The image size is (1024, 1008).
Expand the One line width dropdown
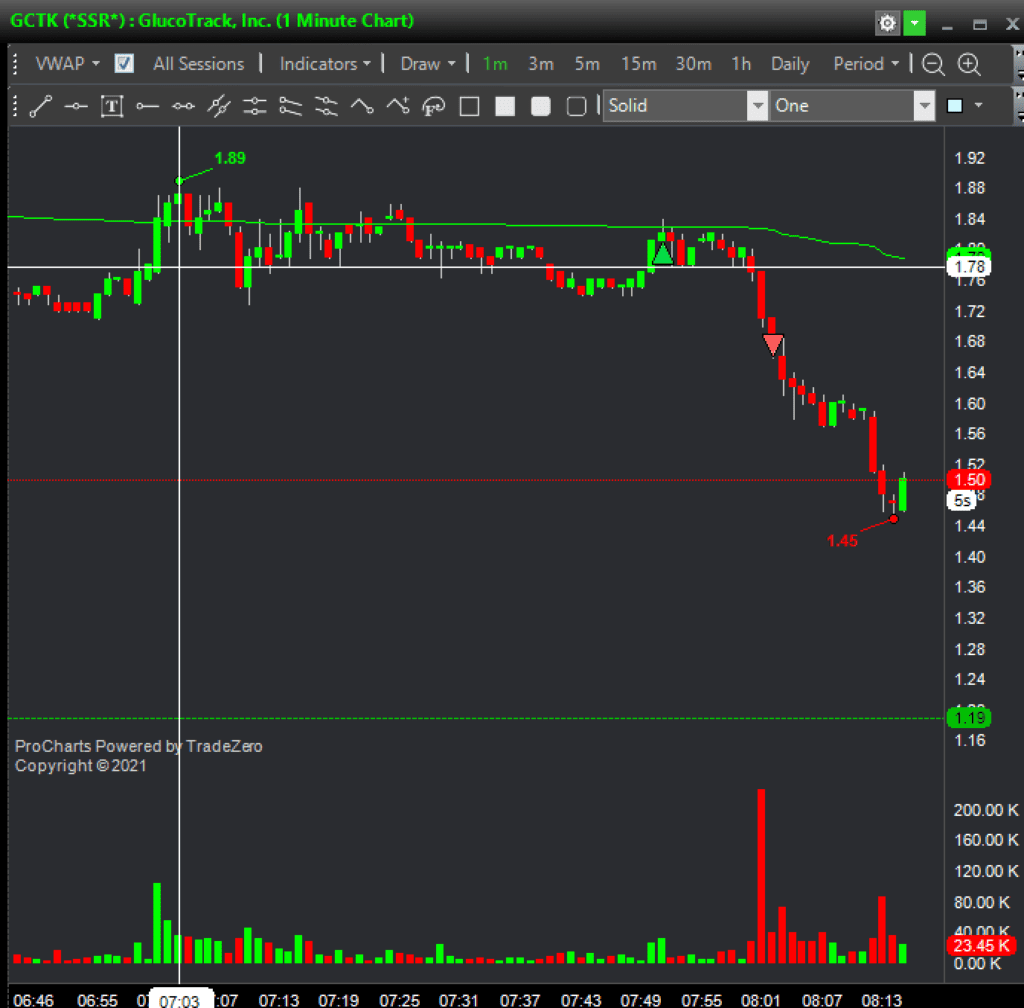click(922, 106)
